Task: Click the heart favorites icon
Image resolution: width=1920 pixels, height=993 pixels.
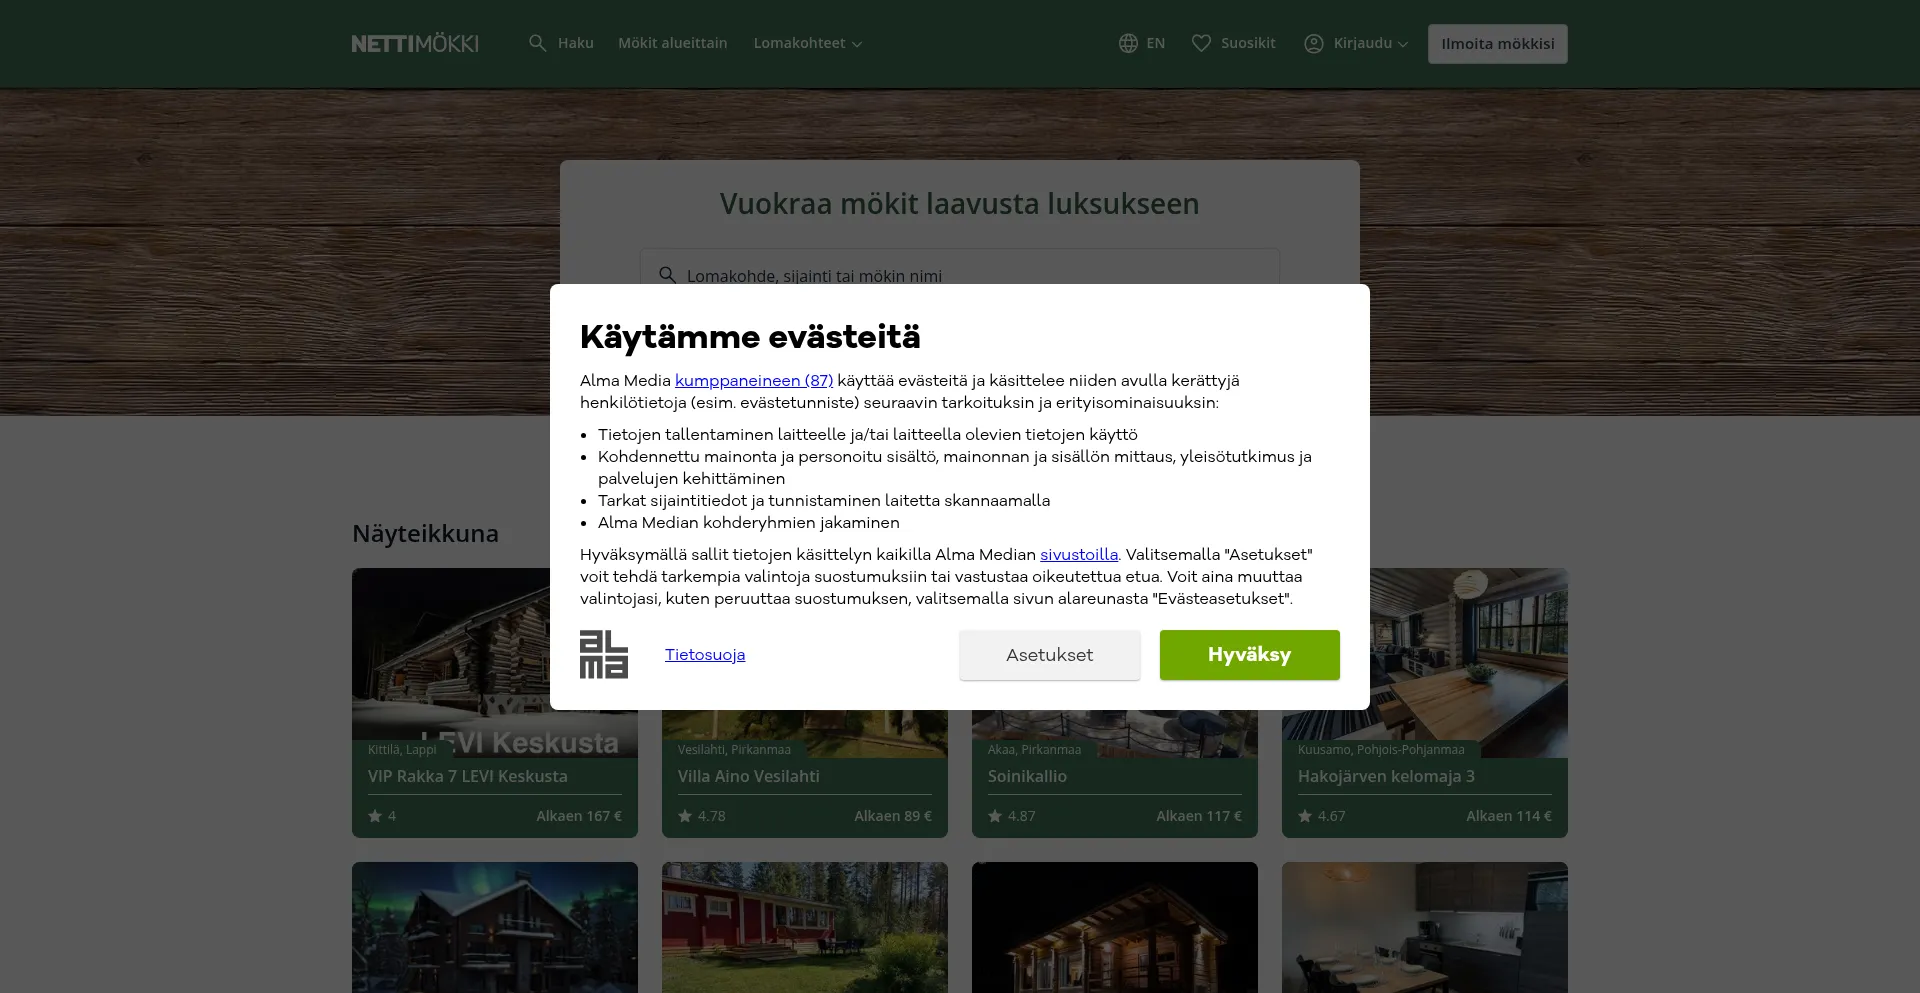Action: (1201, 43)
